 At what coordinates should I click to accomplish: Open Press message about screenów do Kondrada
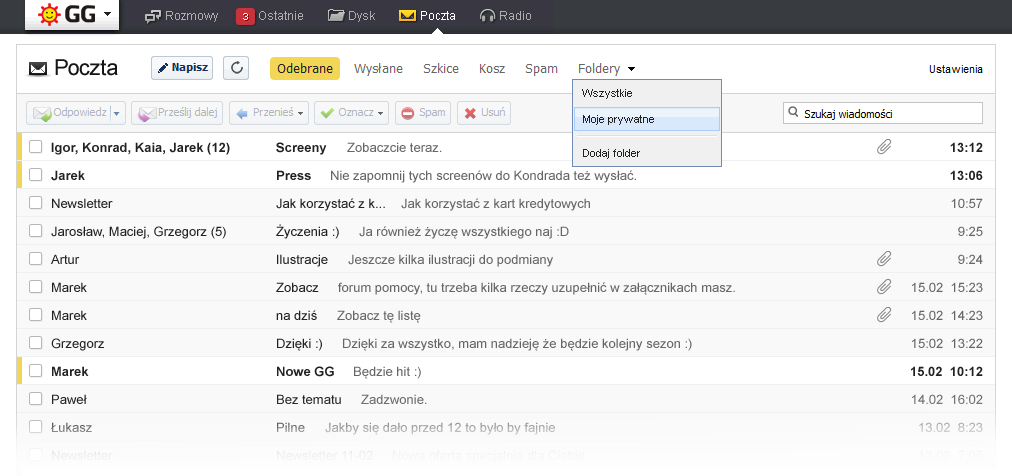point(505,175)
